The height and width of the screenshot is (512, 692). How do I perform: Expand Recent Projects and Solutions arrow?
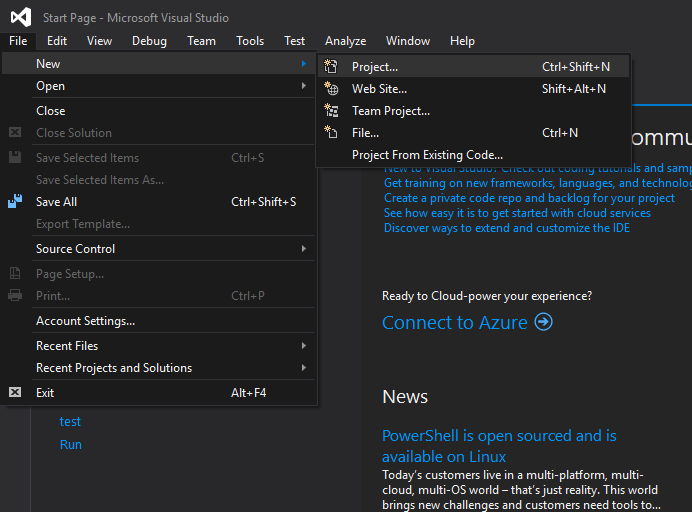coord(304,368)
